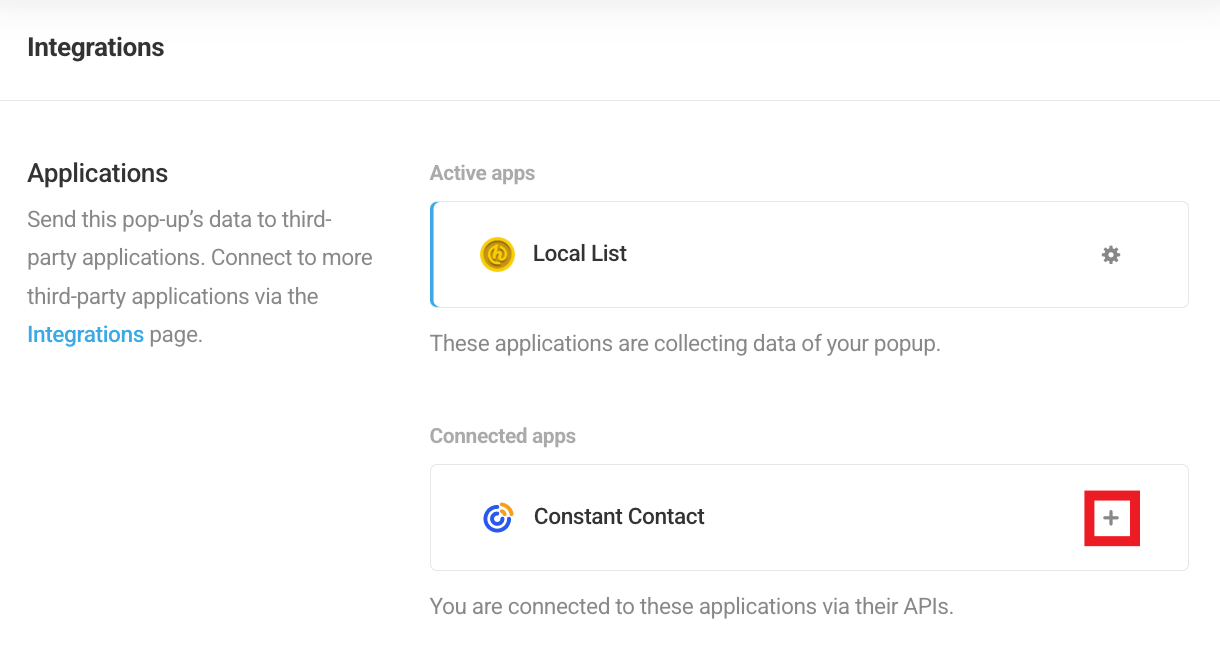Click the Active apps section label

[482, 172]
